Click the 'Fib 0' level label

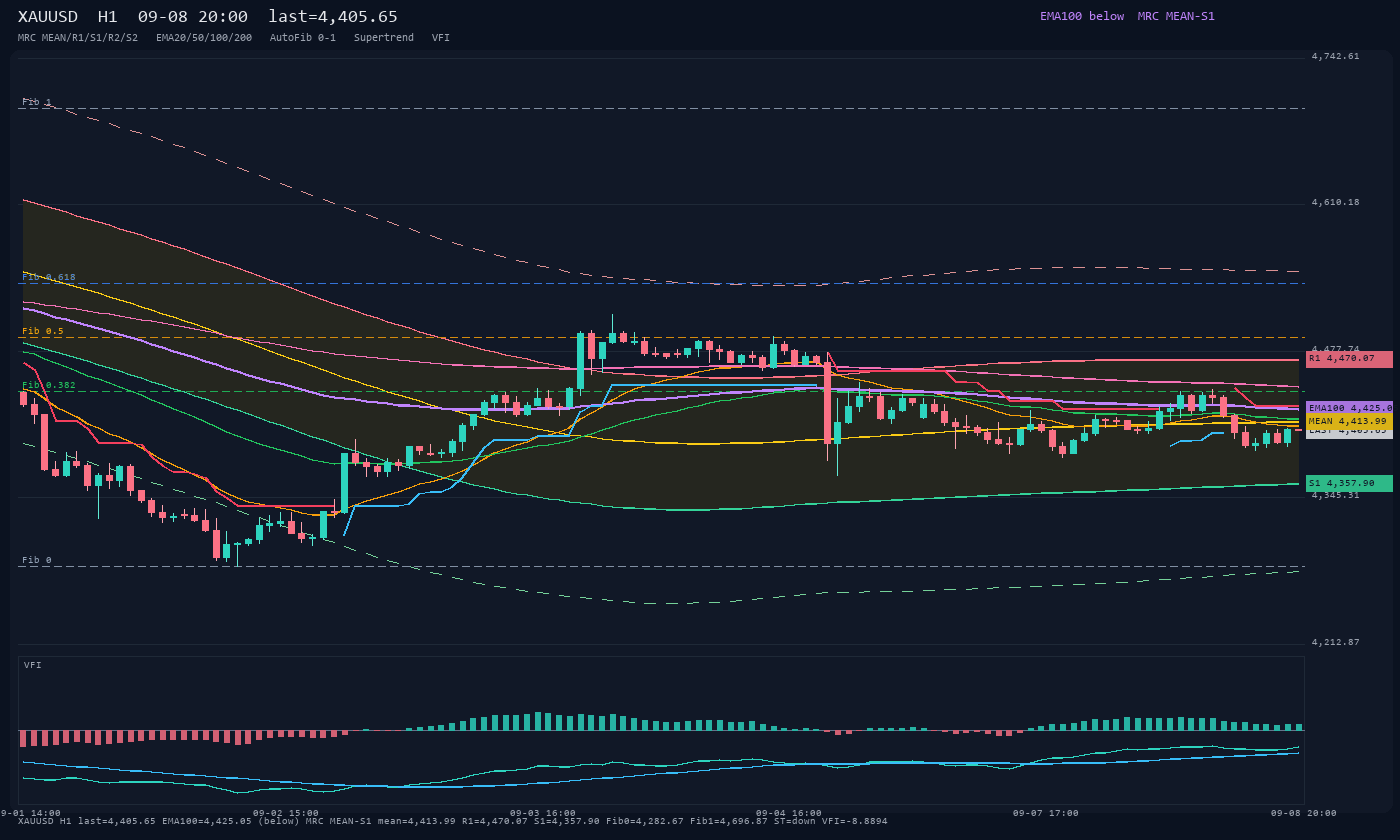tap(37, 560)
